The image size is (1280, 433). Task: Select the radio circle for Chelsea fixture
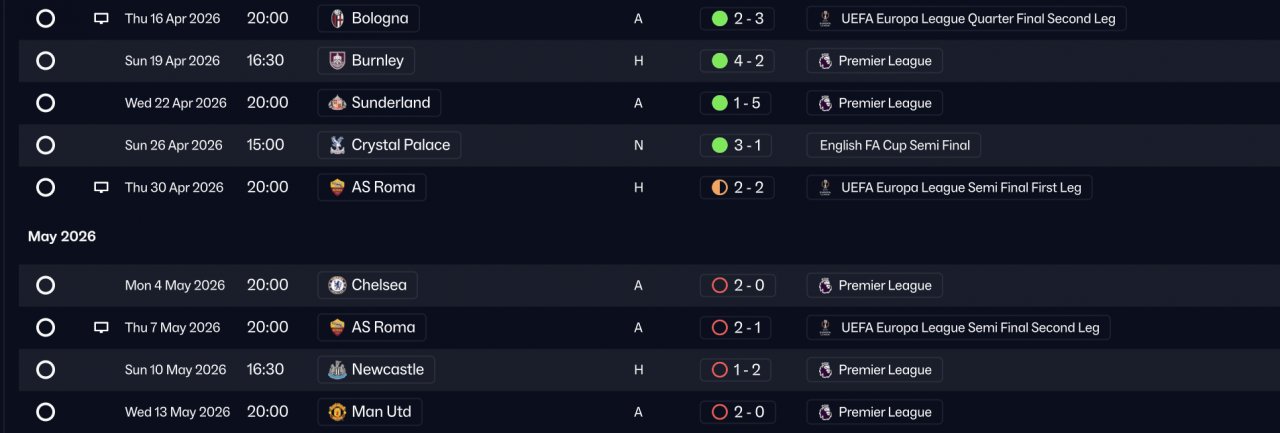(45, 285)
